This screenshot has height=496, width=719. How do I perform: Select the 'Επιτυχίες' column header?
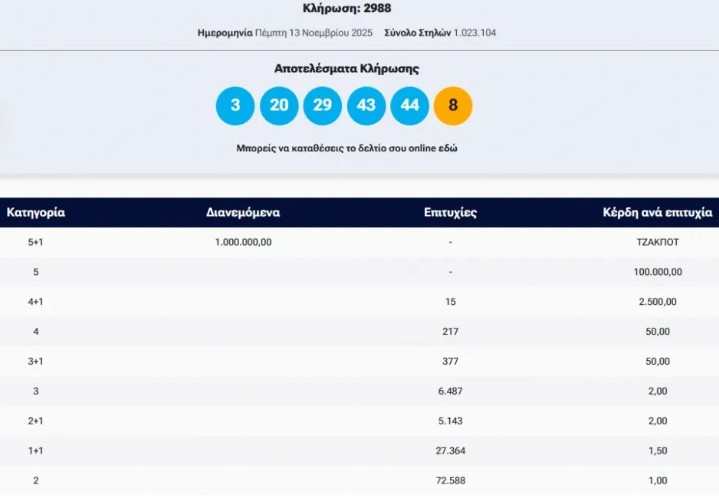[x=451, y=213]
